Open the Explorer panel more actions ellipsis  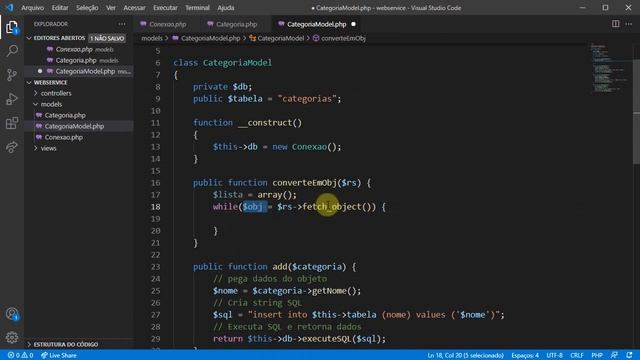pos(122,24)
